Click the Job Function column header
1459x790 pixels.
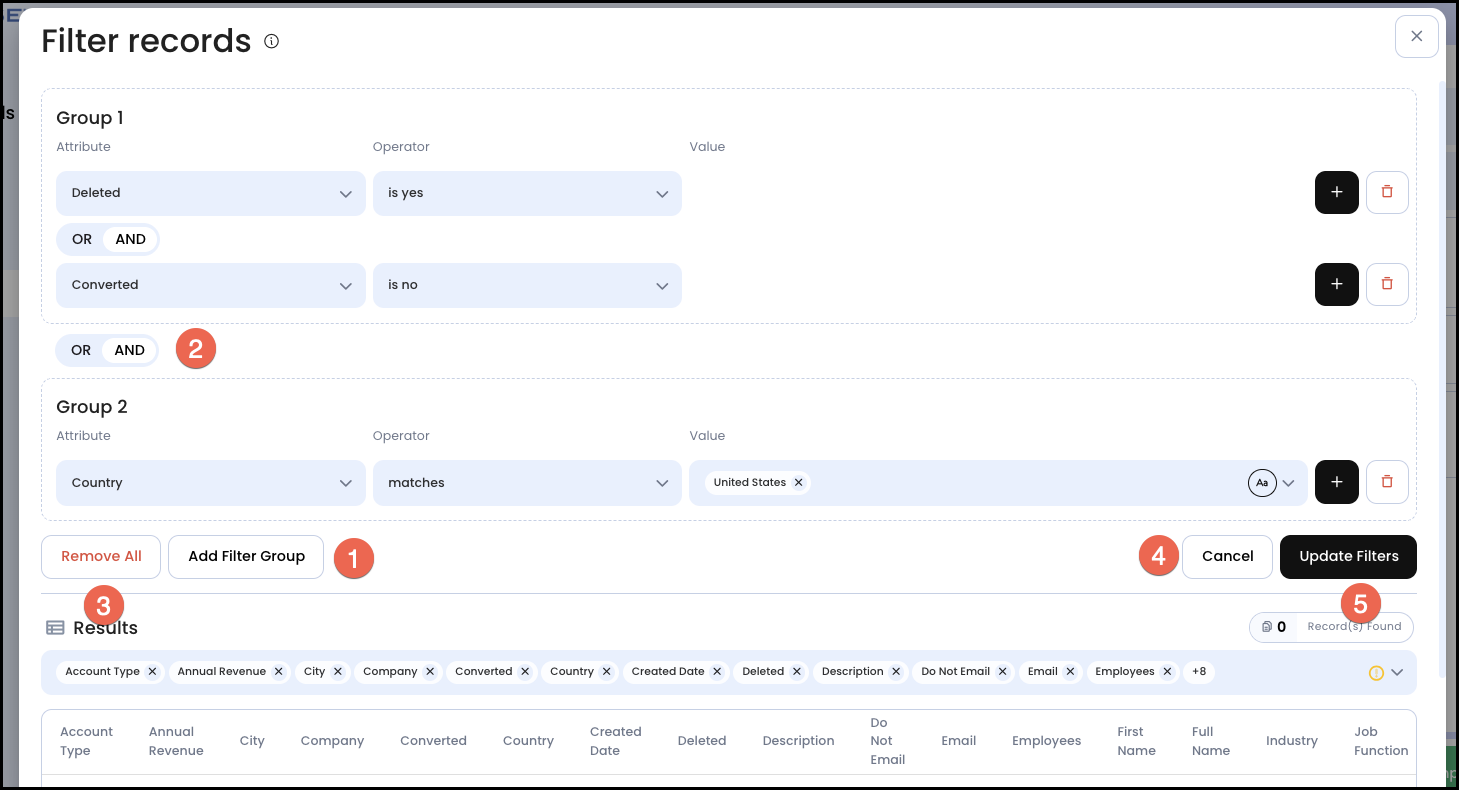[1381, 741]
